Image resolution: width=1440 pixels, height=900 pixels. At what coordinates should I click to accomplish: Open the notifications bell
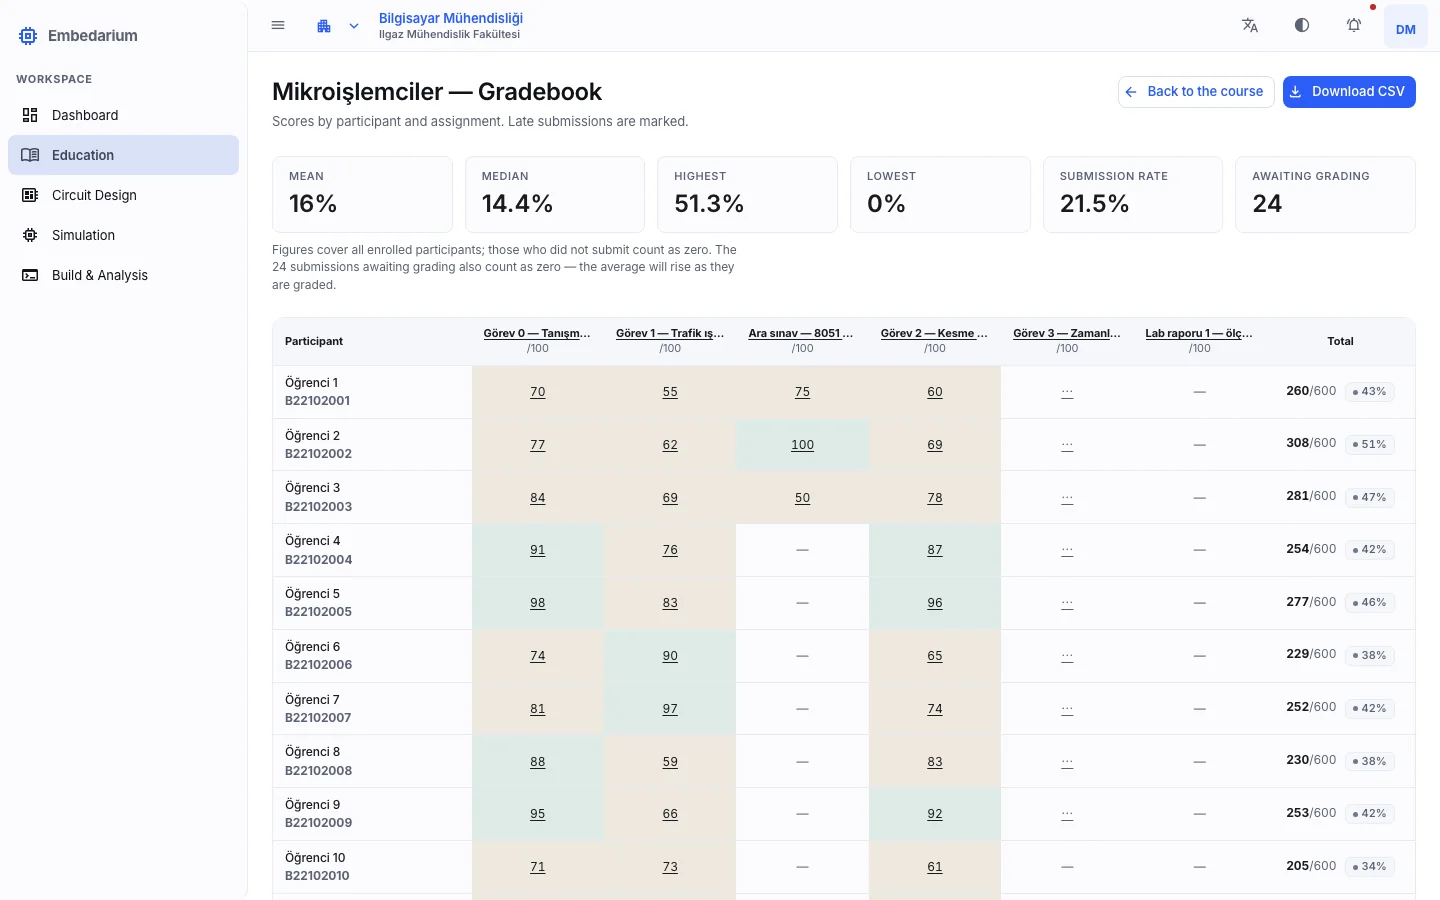pos(1354,26)
